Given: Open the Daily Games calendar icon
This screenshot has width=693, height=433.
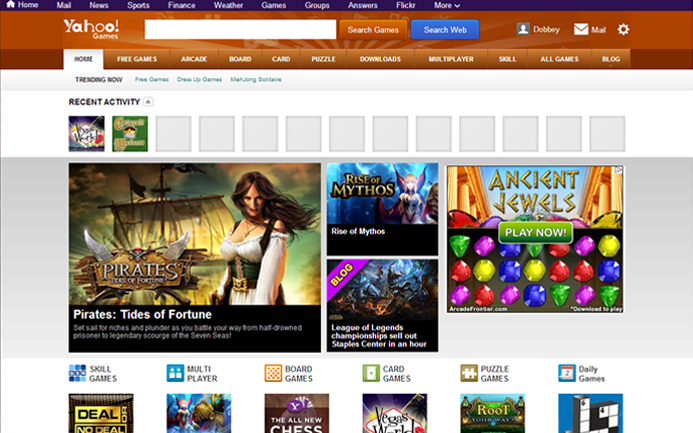Looking at the screenshot, I should click(x=567, y=373).
